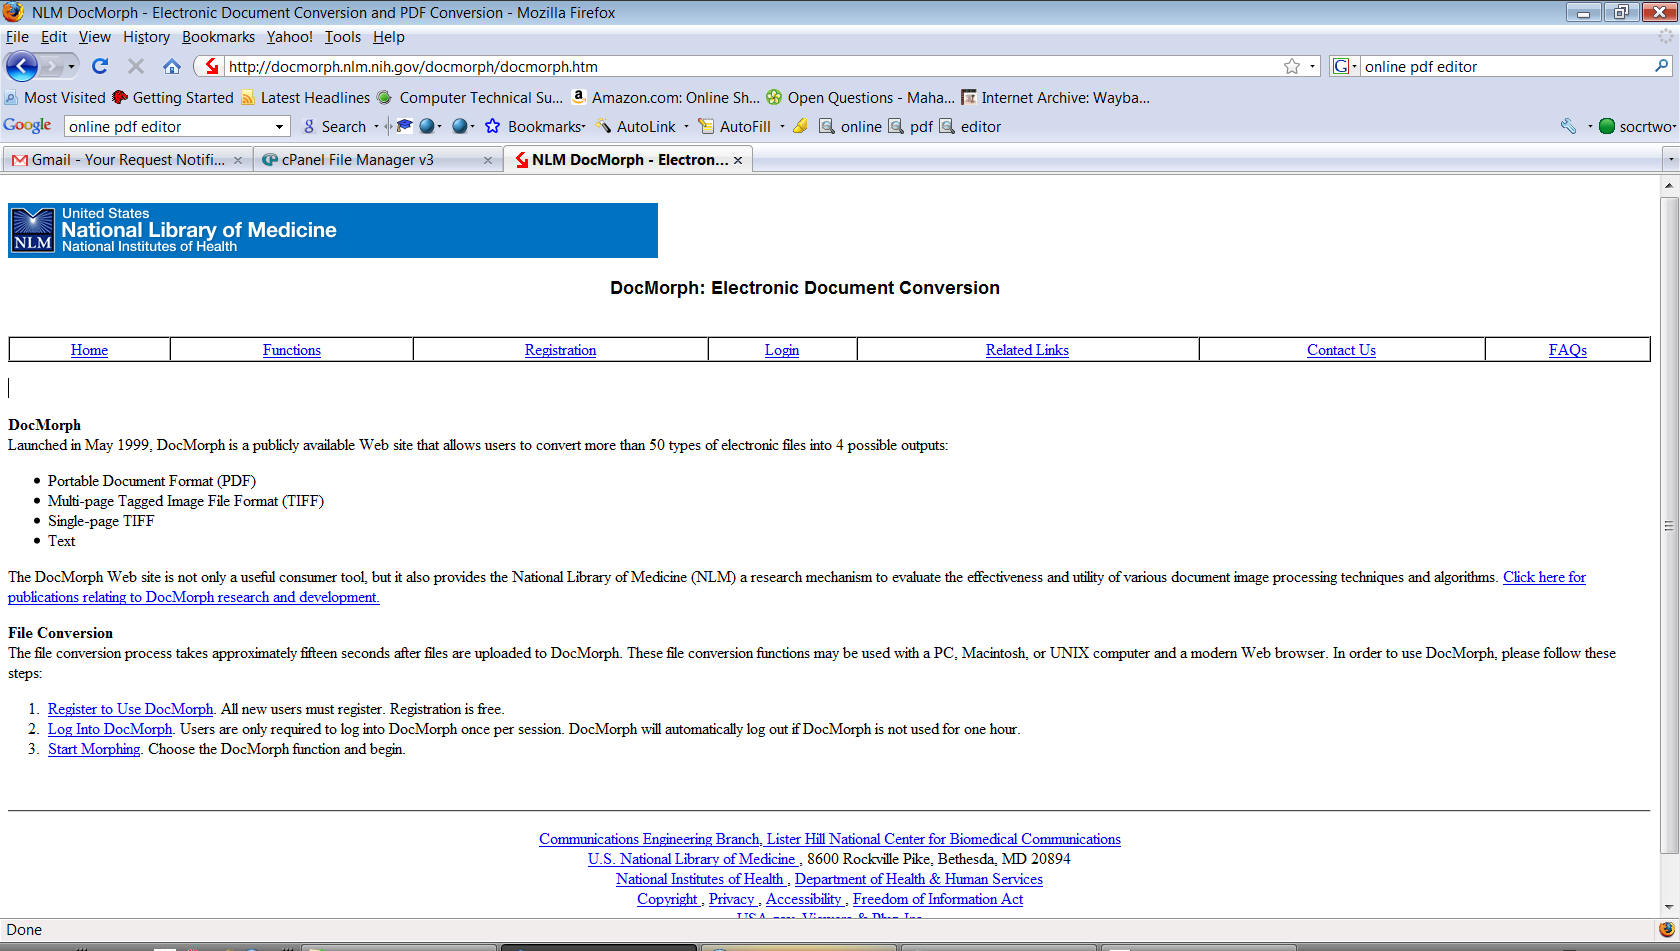
Task: Click the yellow highlighter toolbar icon
Action: click(800, 126)
